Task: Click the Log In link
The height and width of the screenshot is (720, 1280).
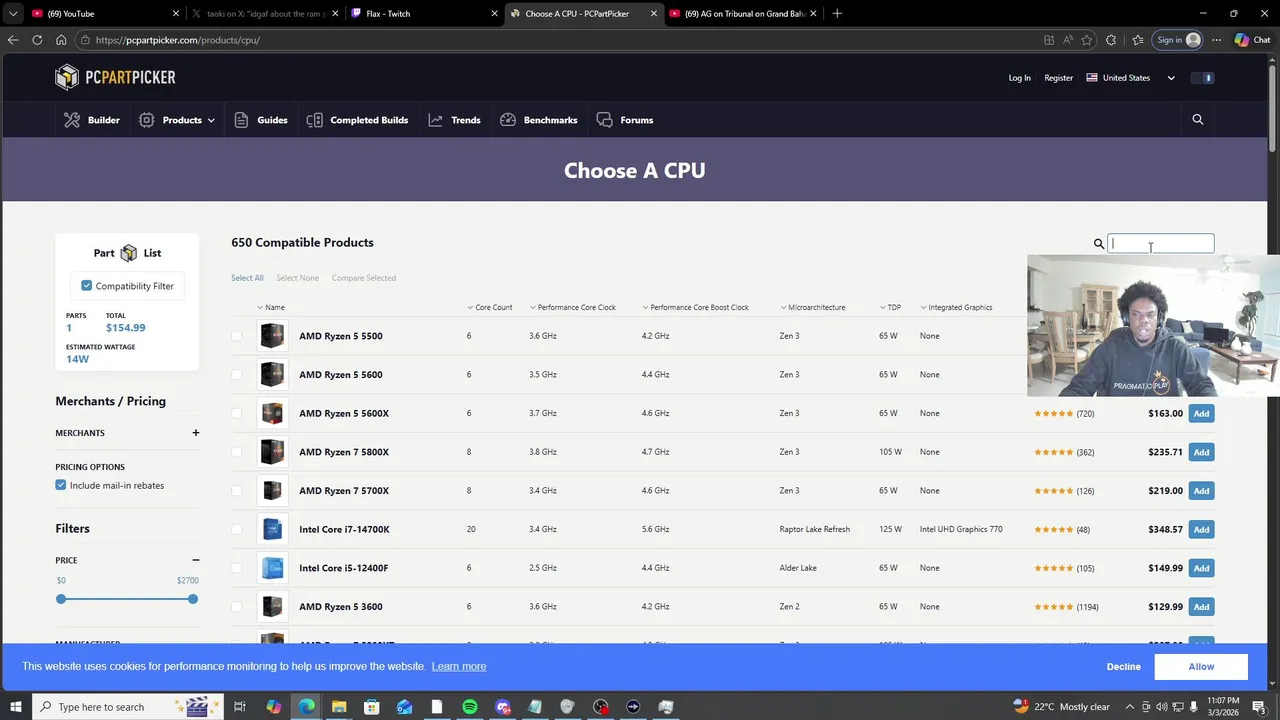Action: pyautogui.click(x=1019, y=78)
